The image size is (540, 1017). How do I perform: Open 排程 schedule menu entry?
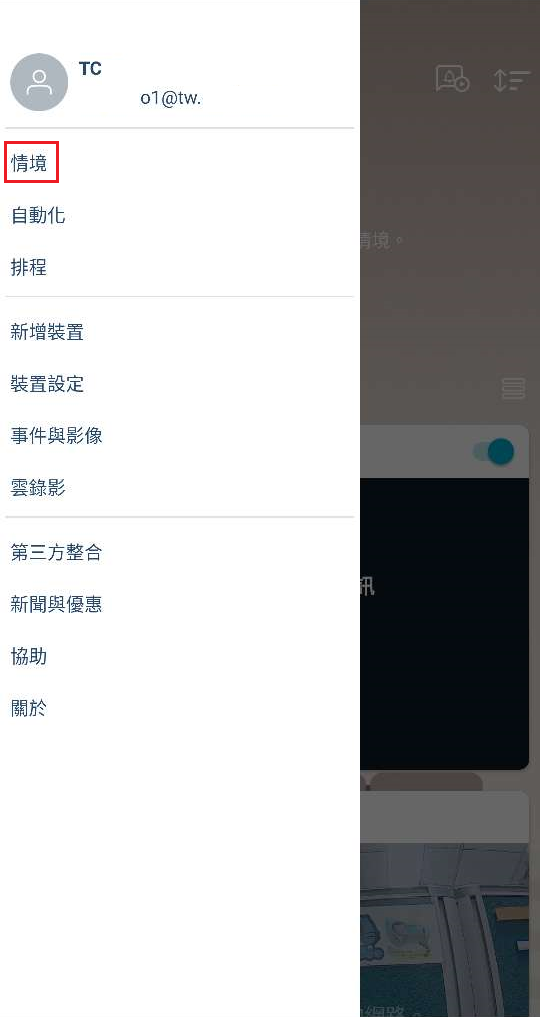coord(29,267)
